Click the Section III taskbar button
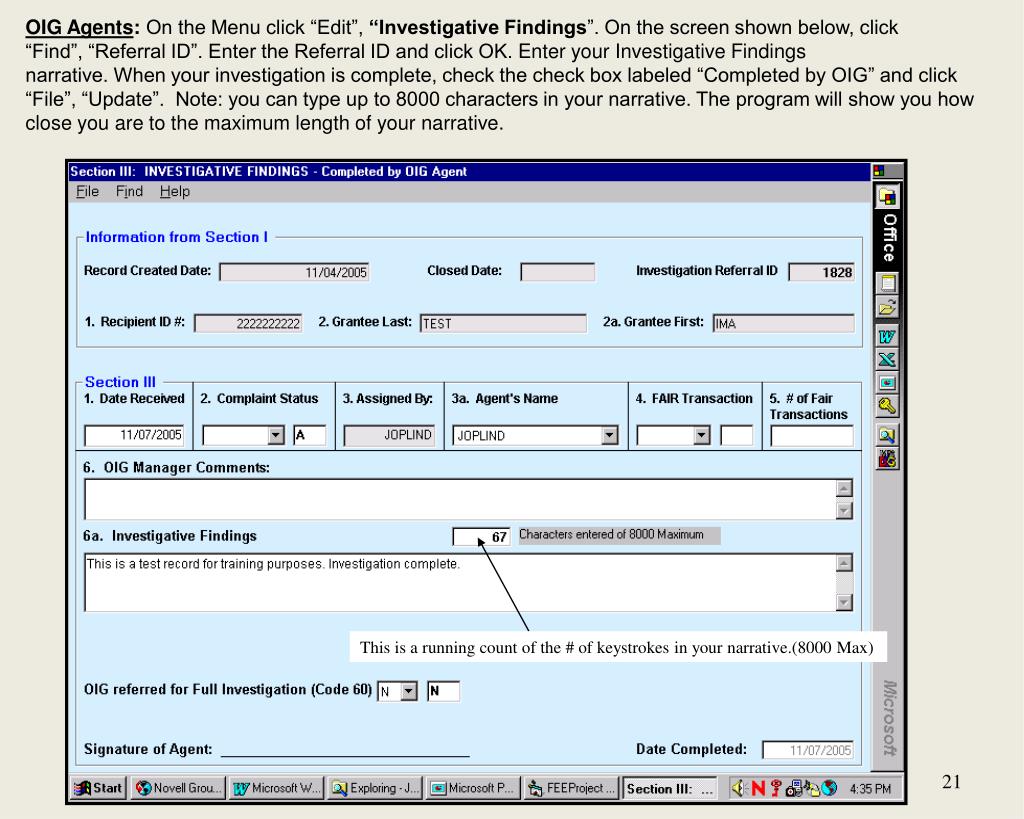 coord(670,788)
